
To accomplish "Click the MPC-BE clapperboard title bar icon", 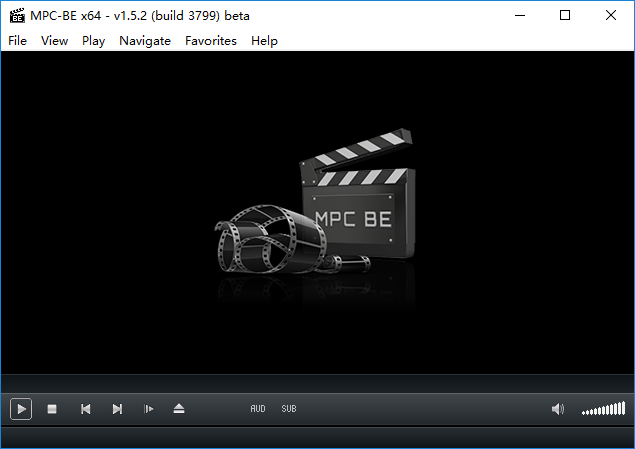I will 17,16.
